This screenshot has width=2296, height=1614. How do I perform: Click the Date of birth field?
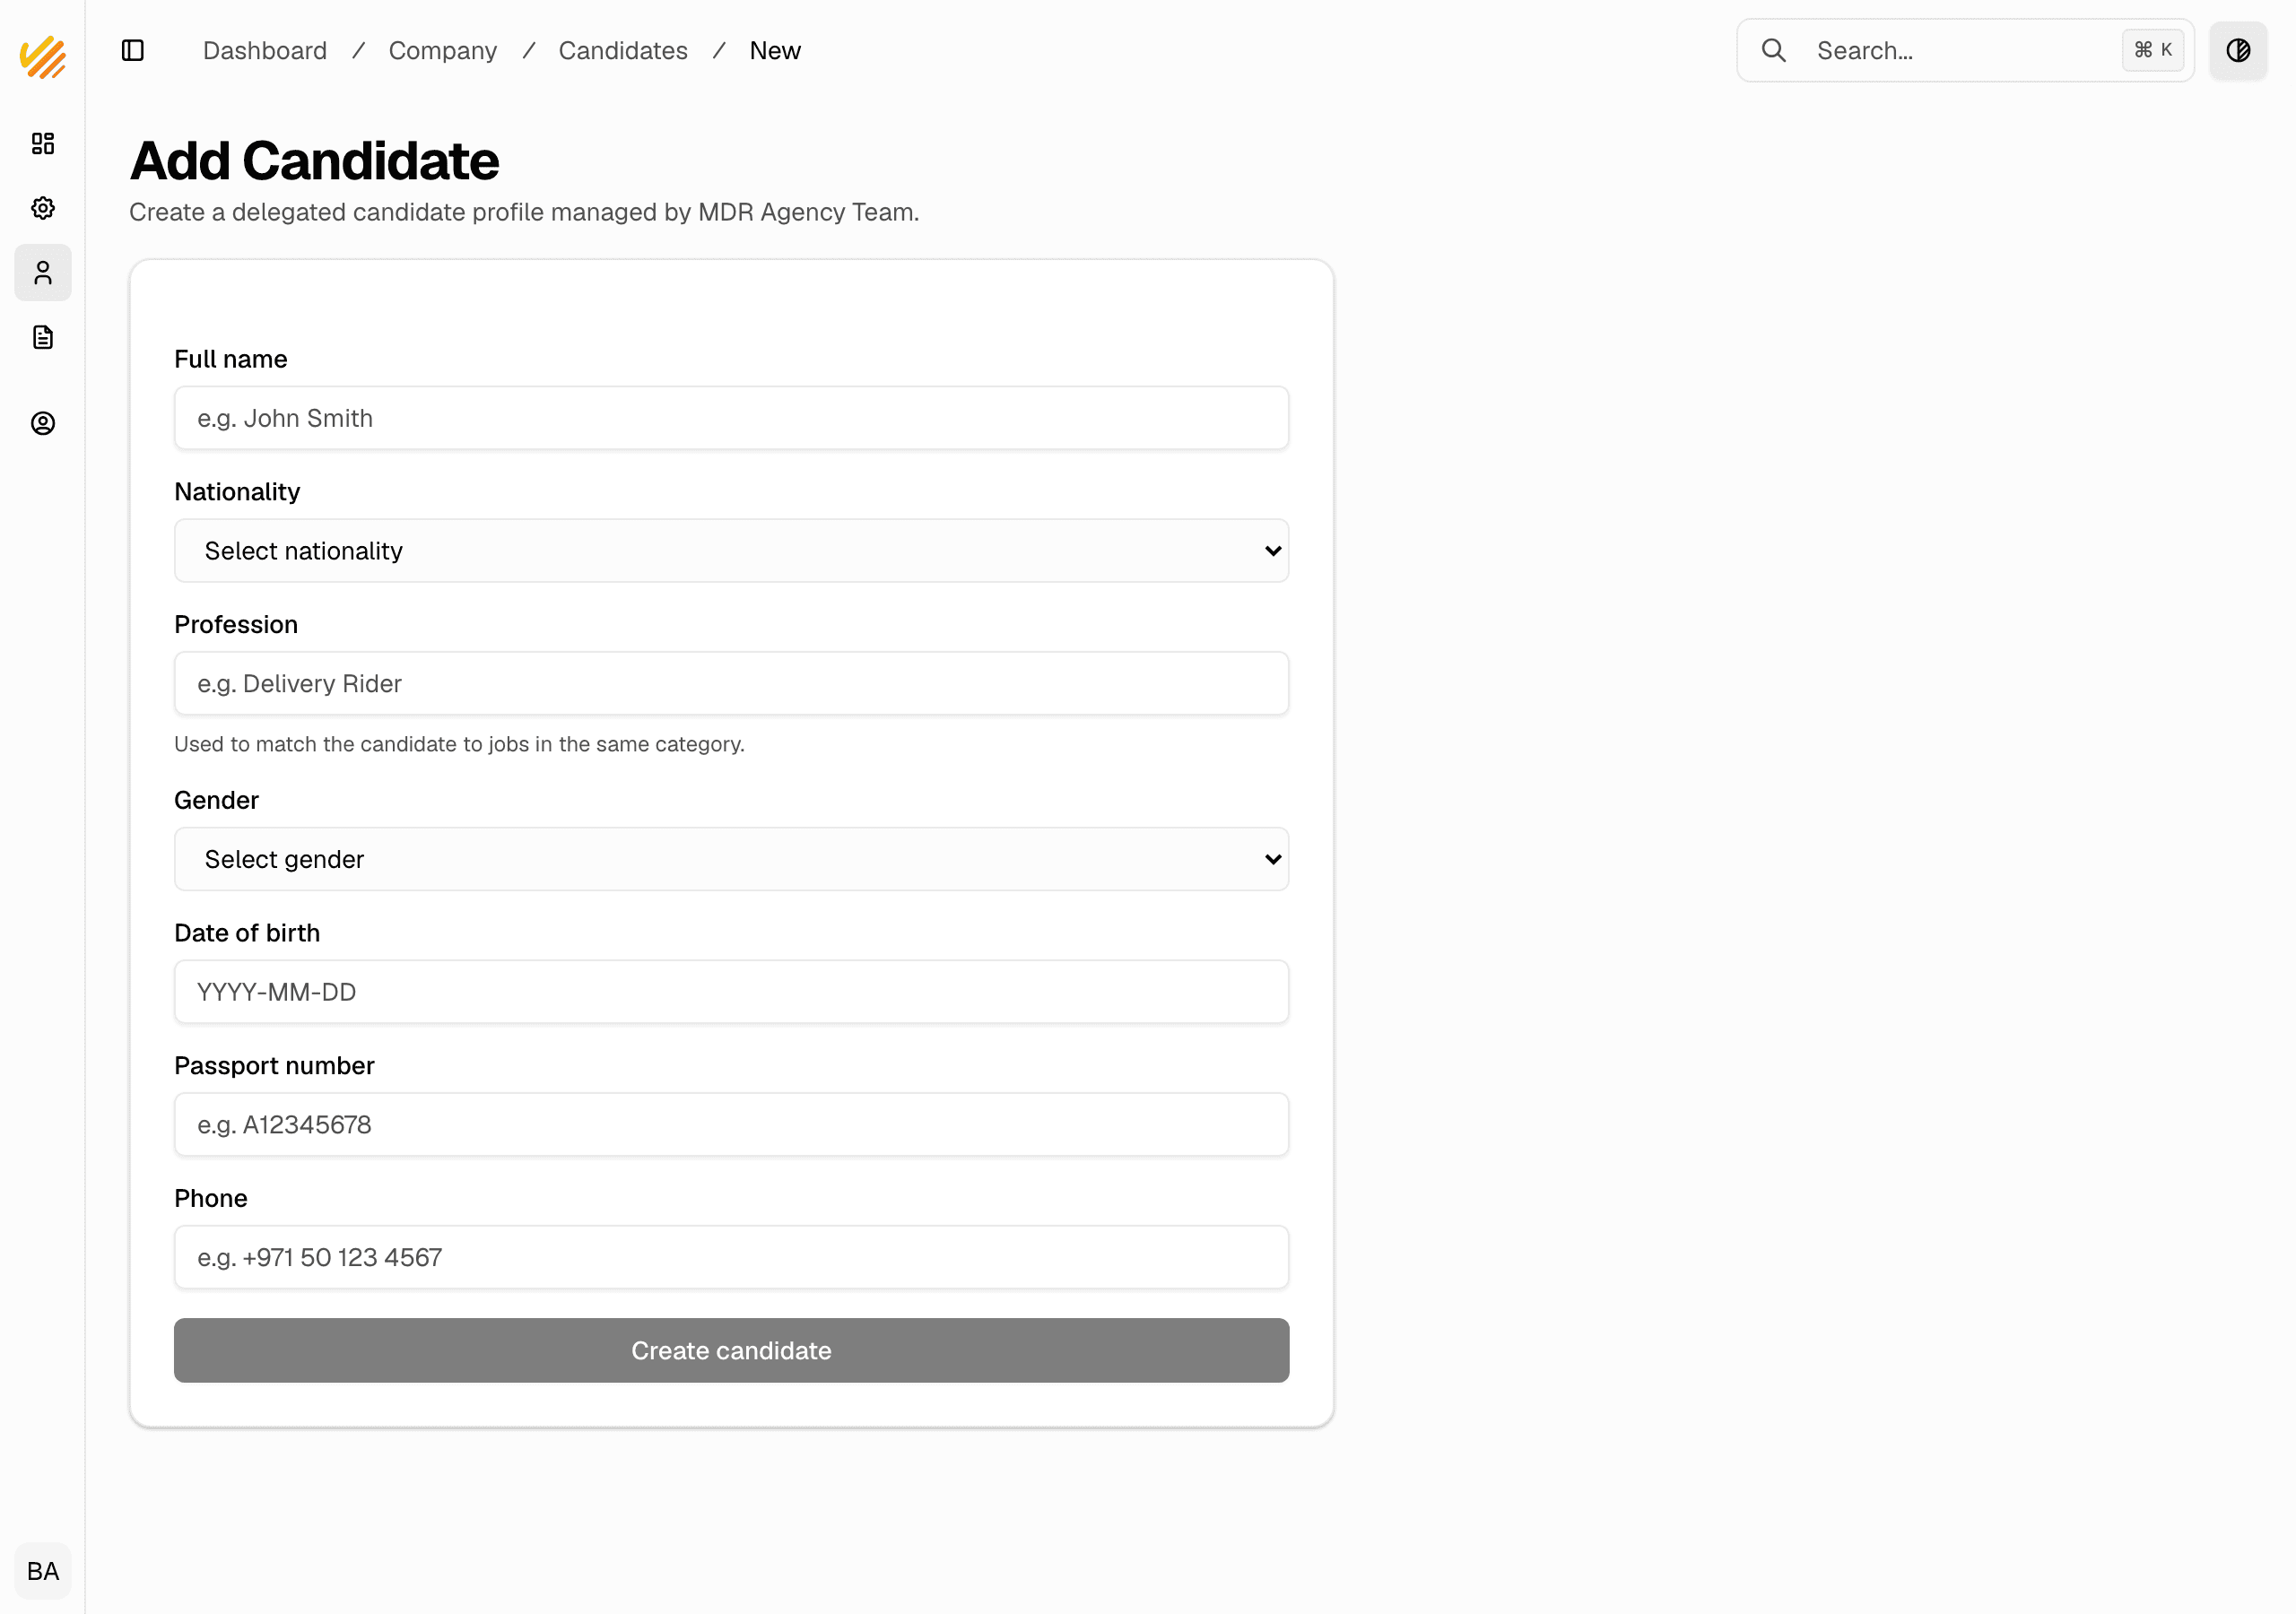[x=731, y=992]
